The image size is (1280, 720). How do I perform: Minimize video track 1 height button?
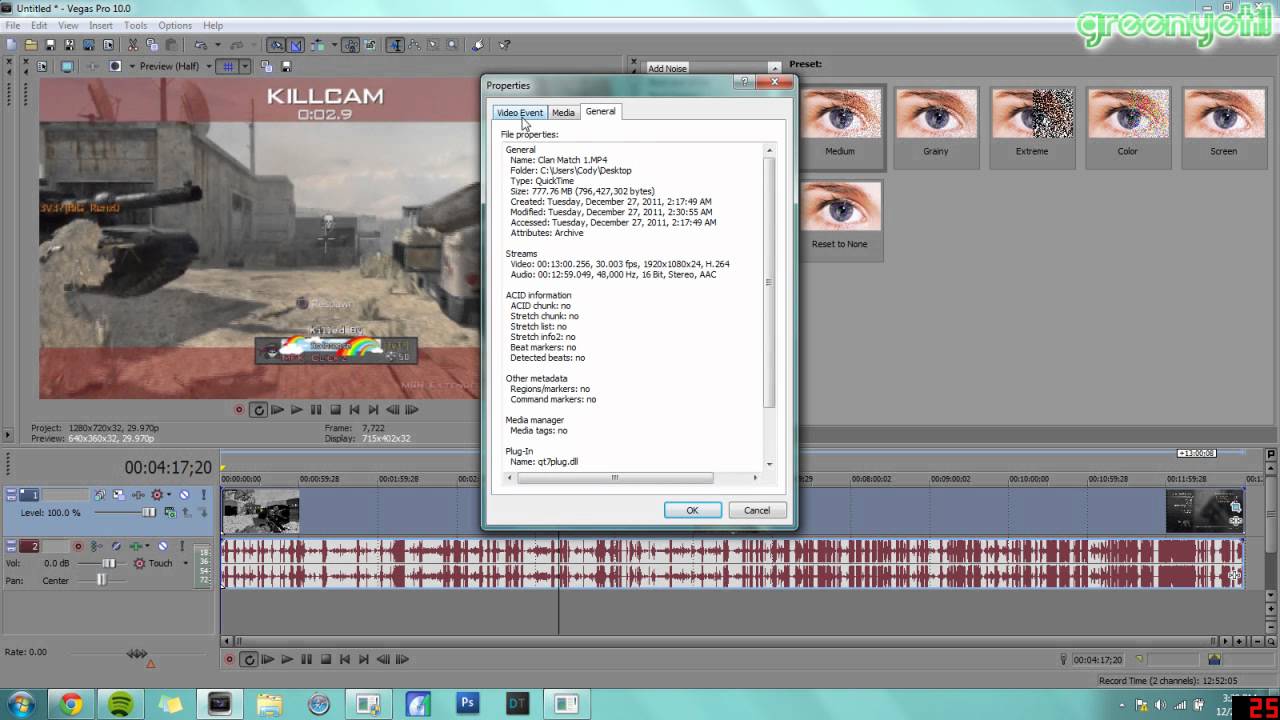point(11,491)
